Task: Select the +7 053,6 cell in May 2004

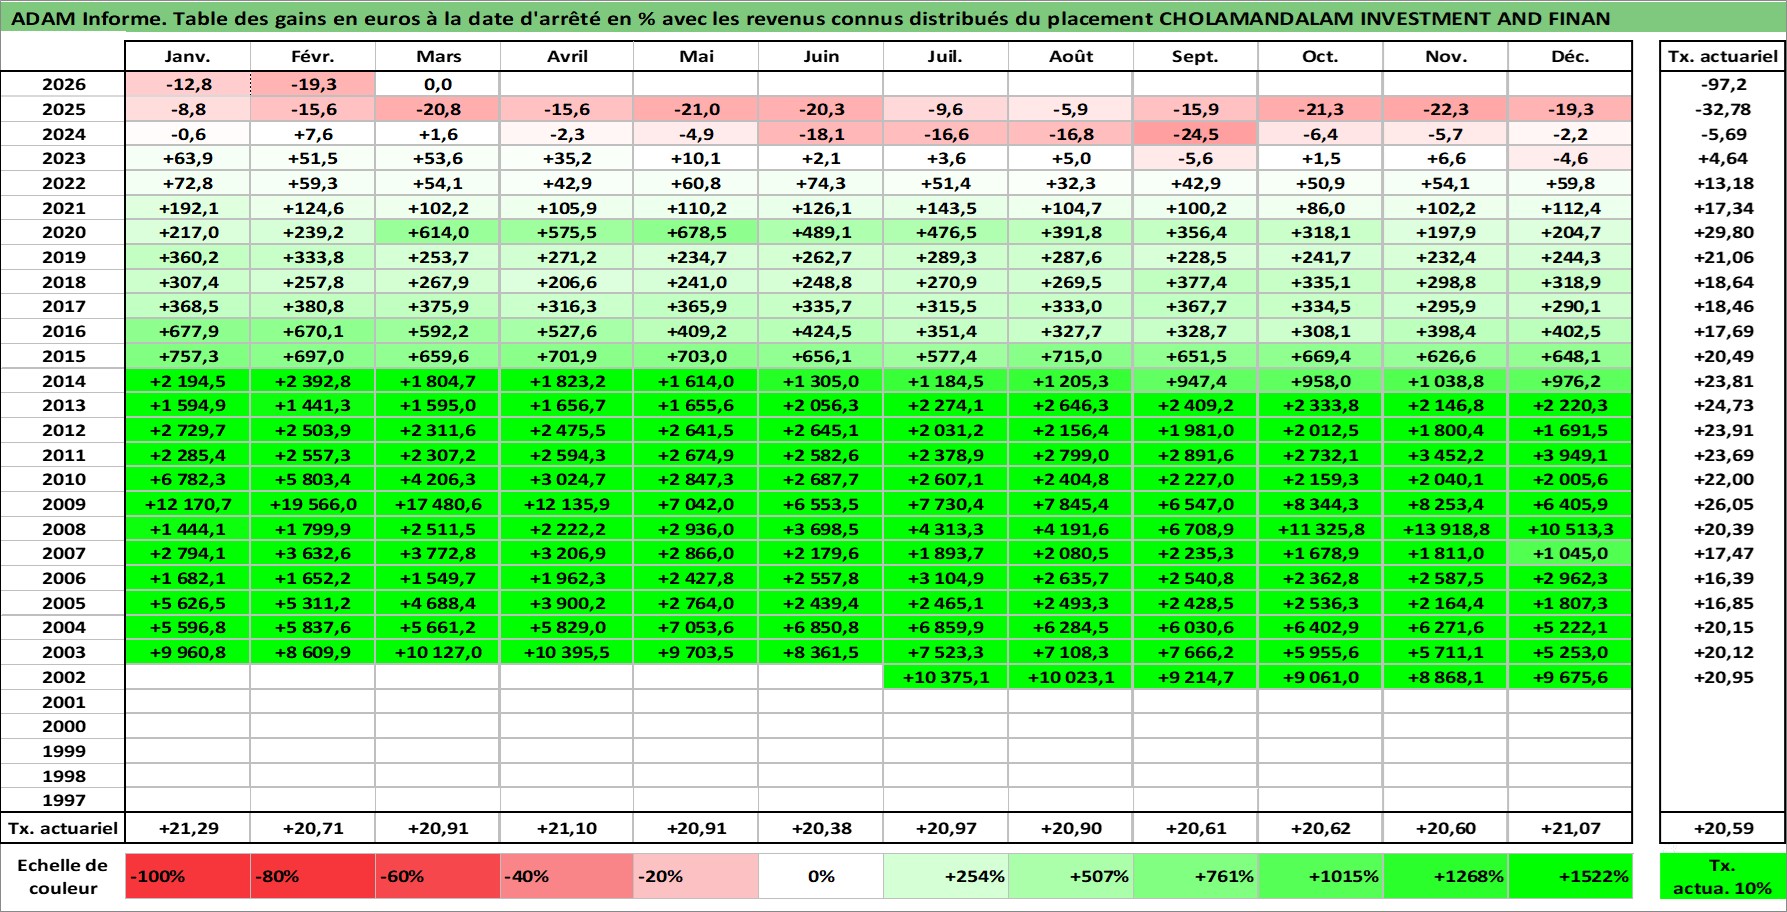Action: 696,627
